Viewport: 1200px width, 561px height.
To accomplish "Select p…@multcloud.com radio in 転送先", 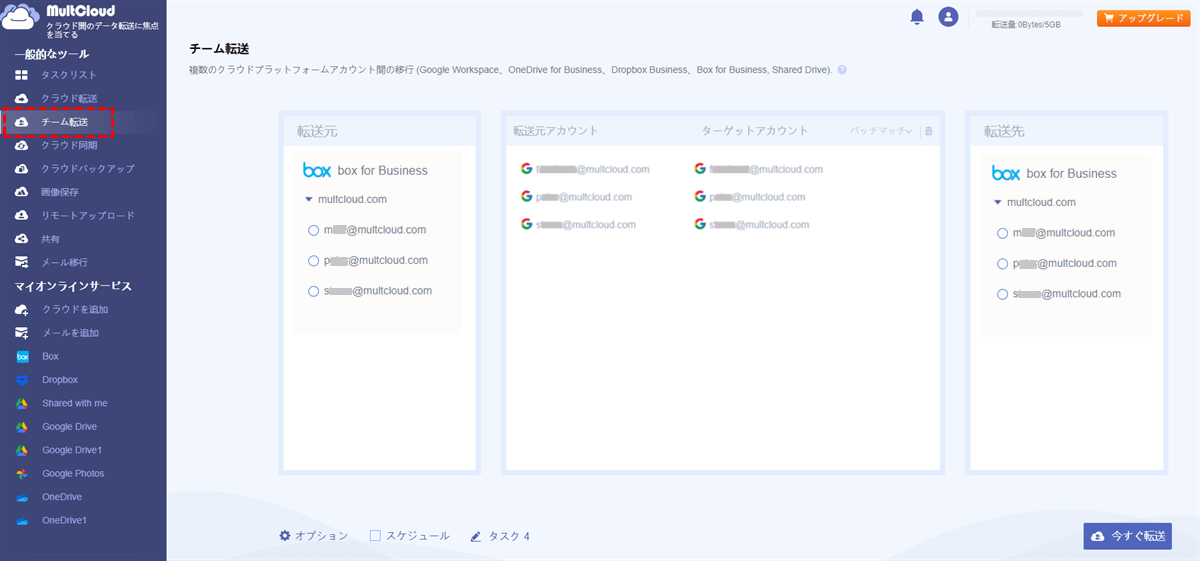I will pyautogui.click(x=1003, y=264).
